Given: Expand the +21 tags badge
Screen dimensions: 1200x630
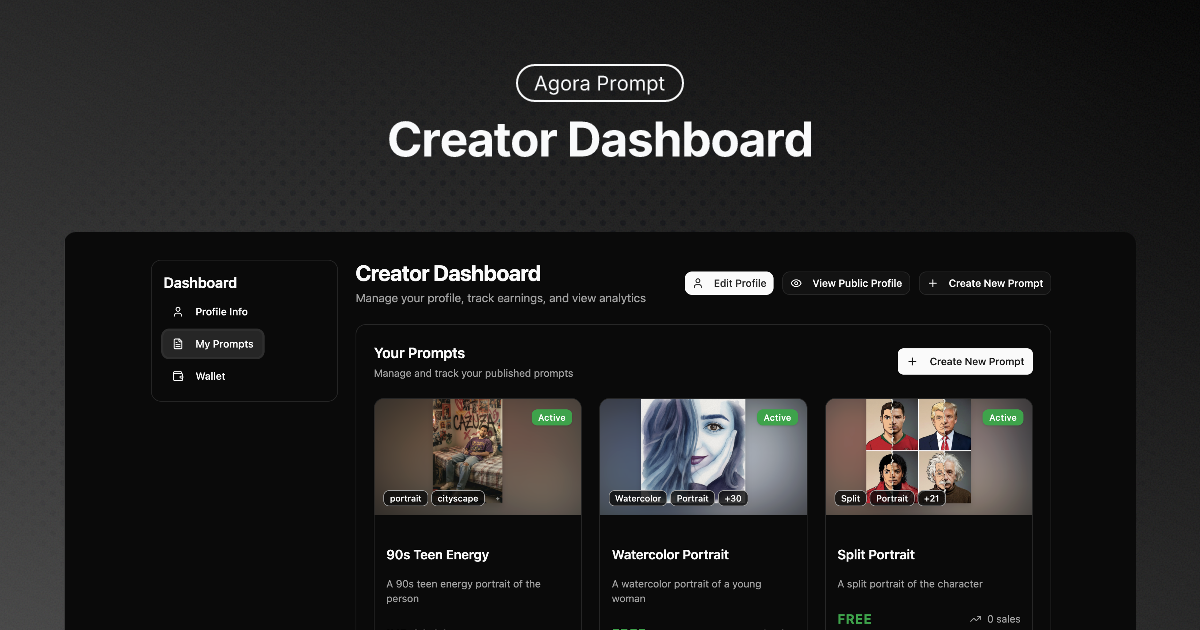Looking at the screenshot, I should 932,498.
